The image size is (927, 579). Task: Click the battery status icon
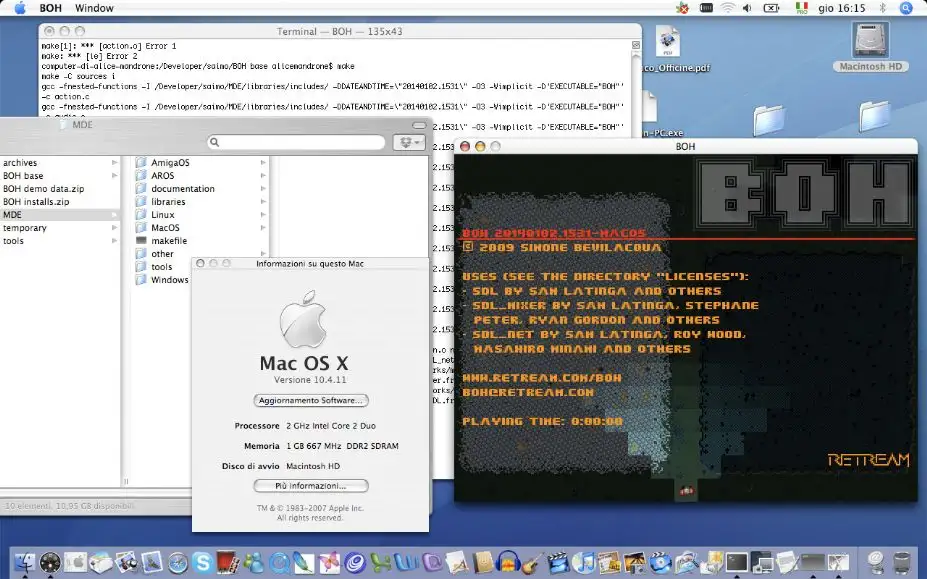pyautogui.click(x=771, y=8)
